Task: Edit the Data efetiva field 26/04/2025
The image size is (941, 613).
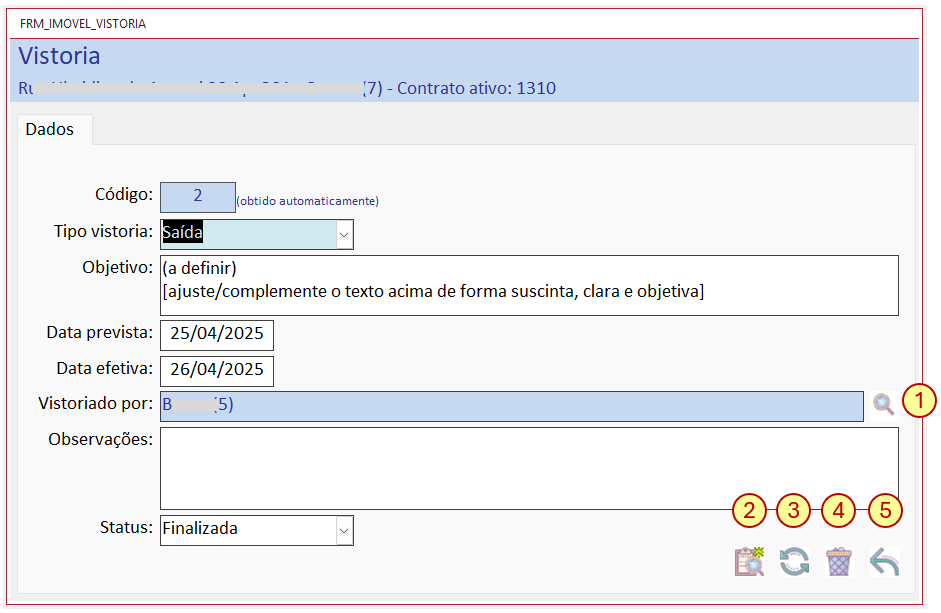Action: coord(217,371)
